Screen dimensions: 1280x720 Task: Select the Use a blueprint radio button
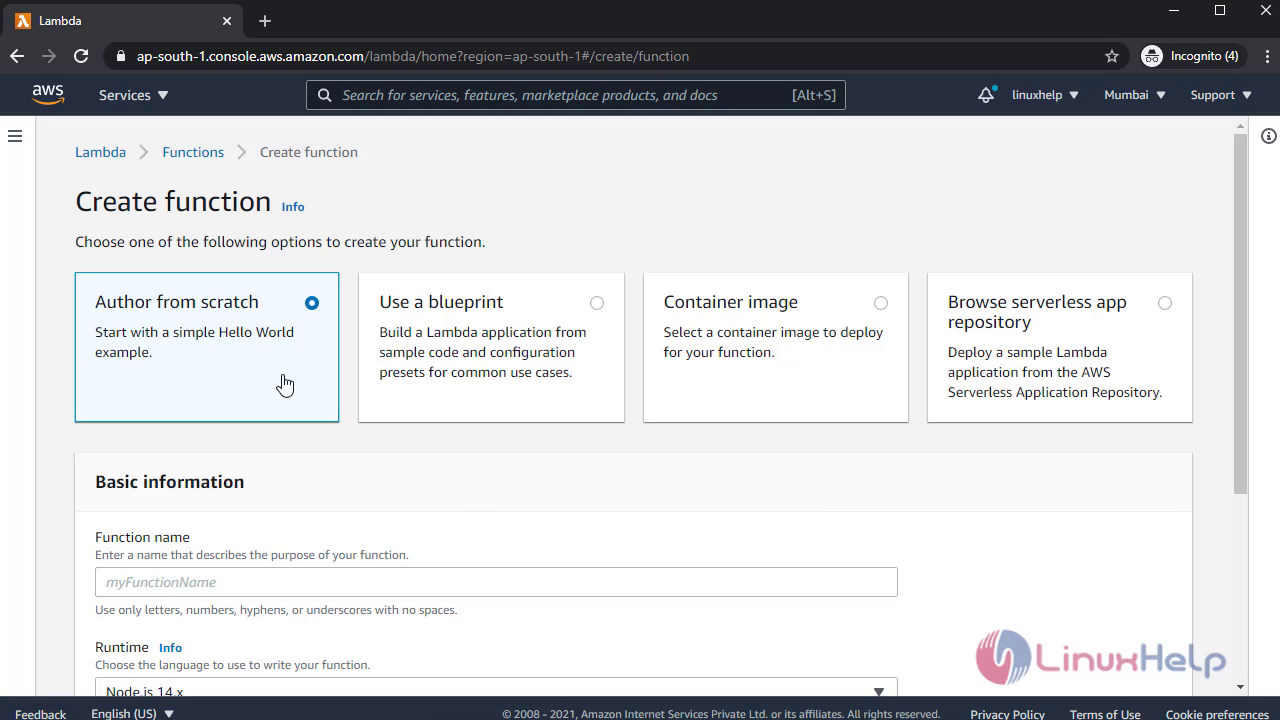coord(597,303)
